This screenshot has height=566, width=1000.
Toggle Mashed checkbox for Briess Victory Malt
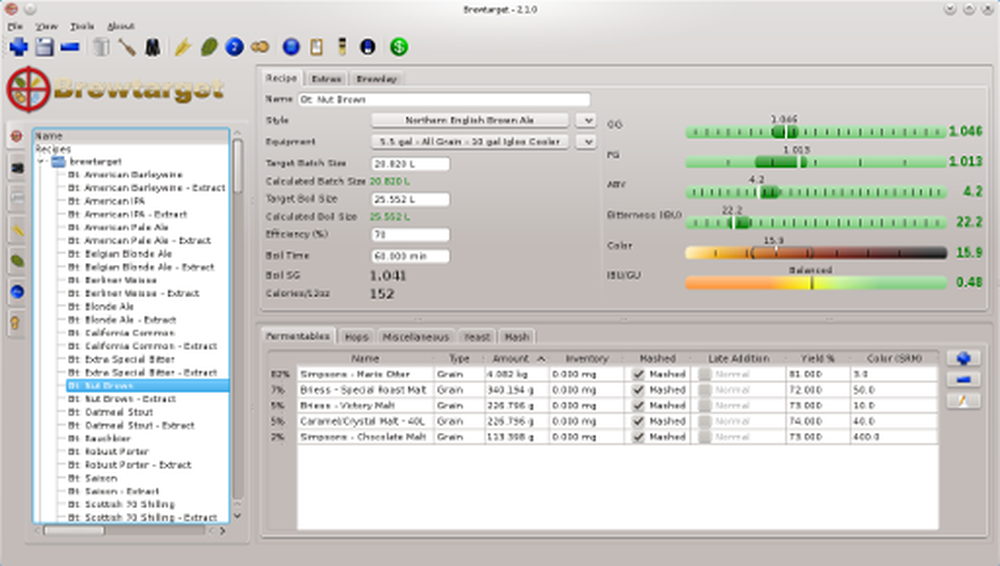(638, 405)
